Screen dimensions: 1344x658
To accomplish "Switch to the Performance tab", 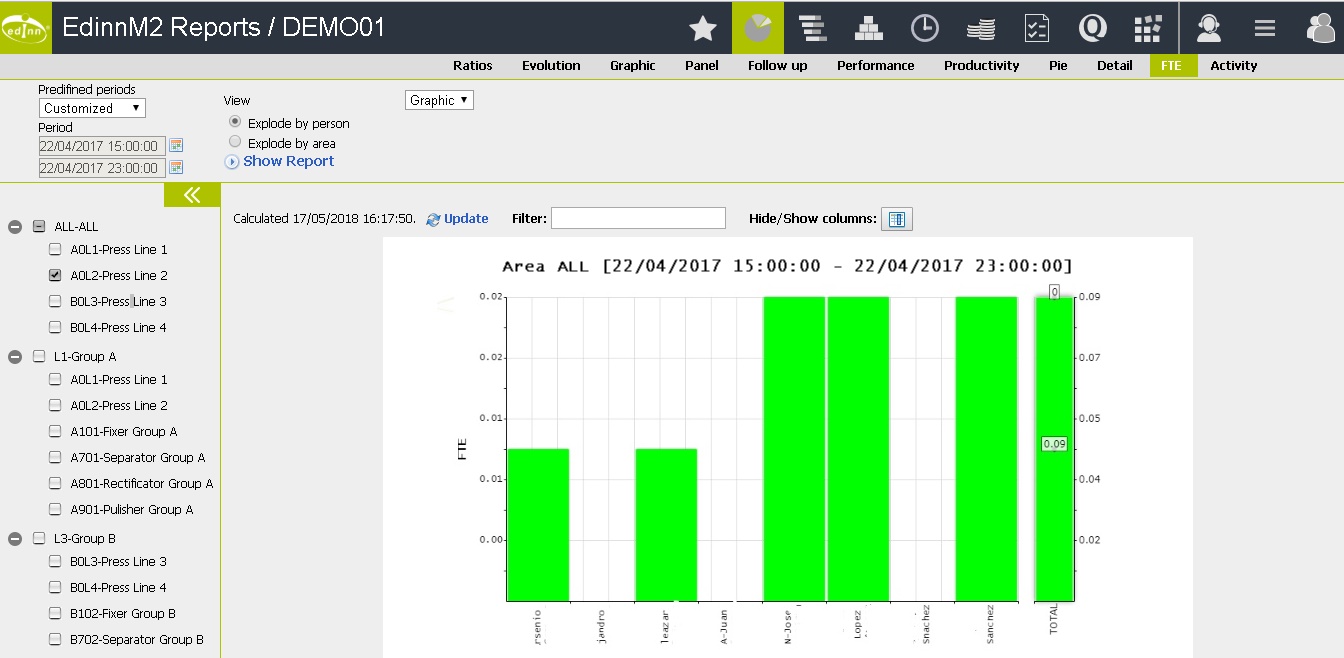I will pyautogui.click(x=876, y=65).
